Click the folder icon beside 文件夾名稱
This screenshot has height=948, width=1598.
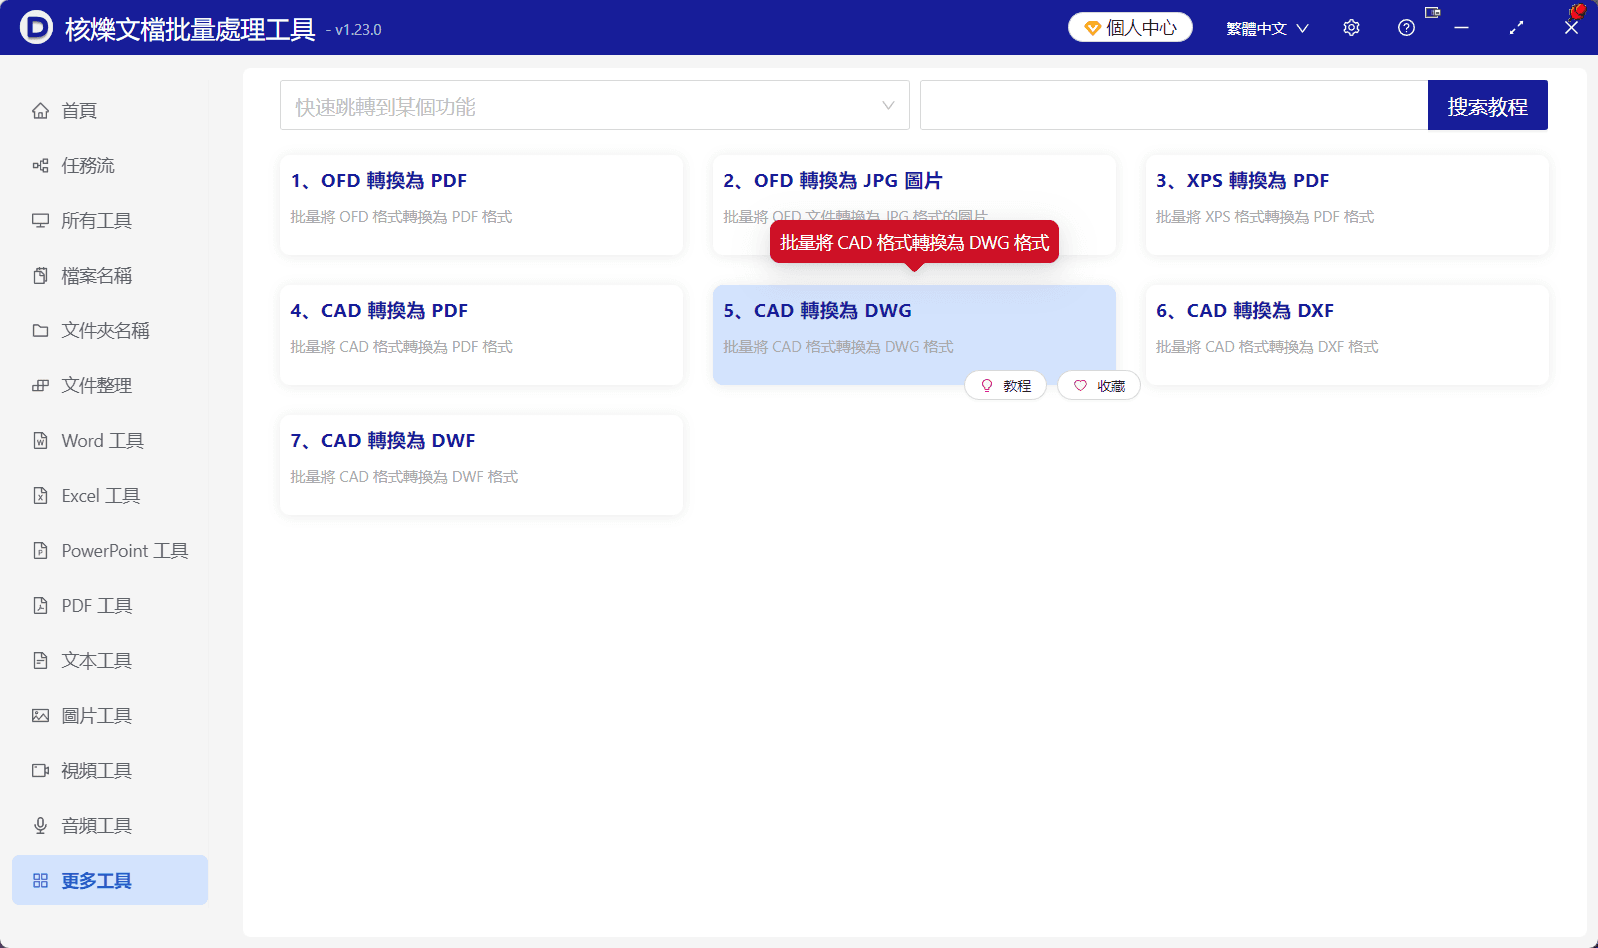click(x=40, y=330)
